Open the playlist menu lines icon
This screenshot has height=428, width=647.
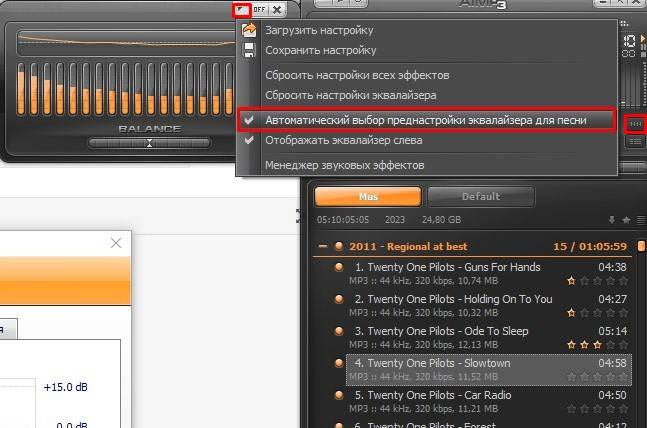click(x=641, y=220)
